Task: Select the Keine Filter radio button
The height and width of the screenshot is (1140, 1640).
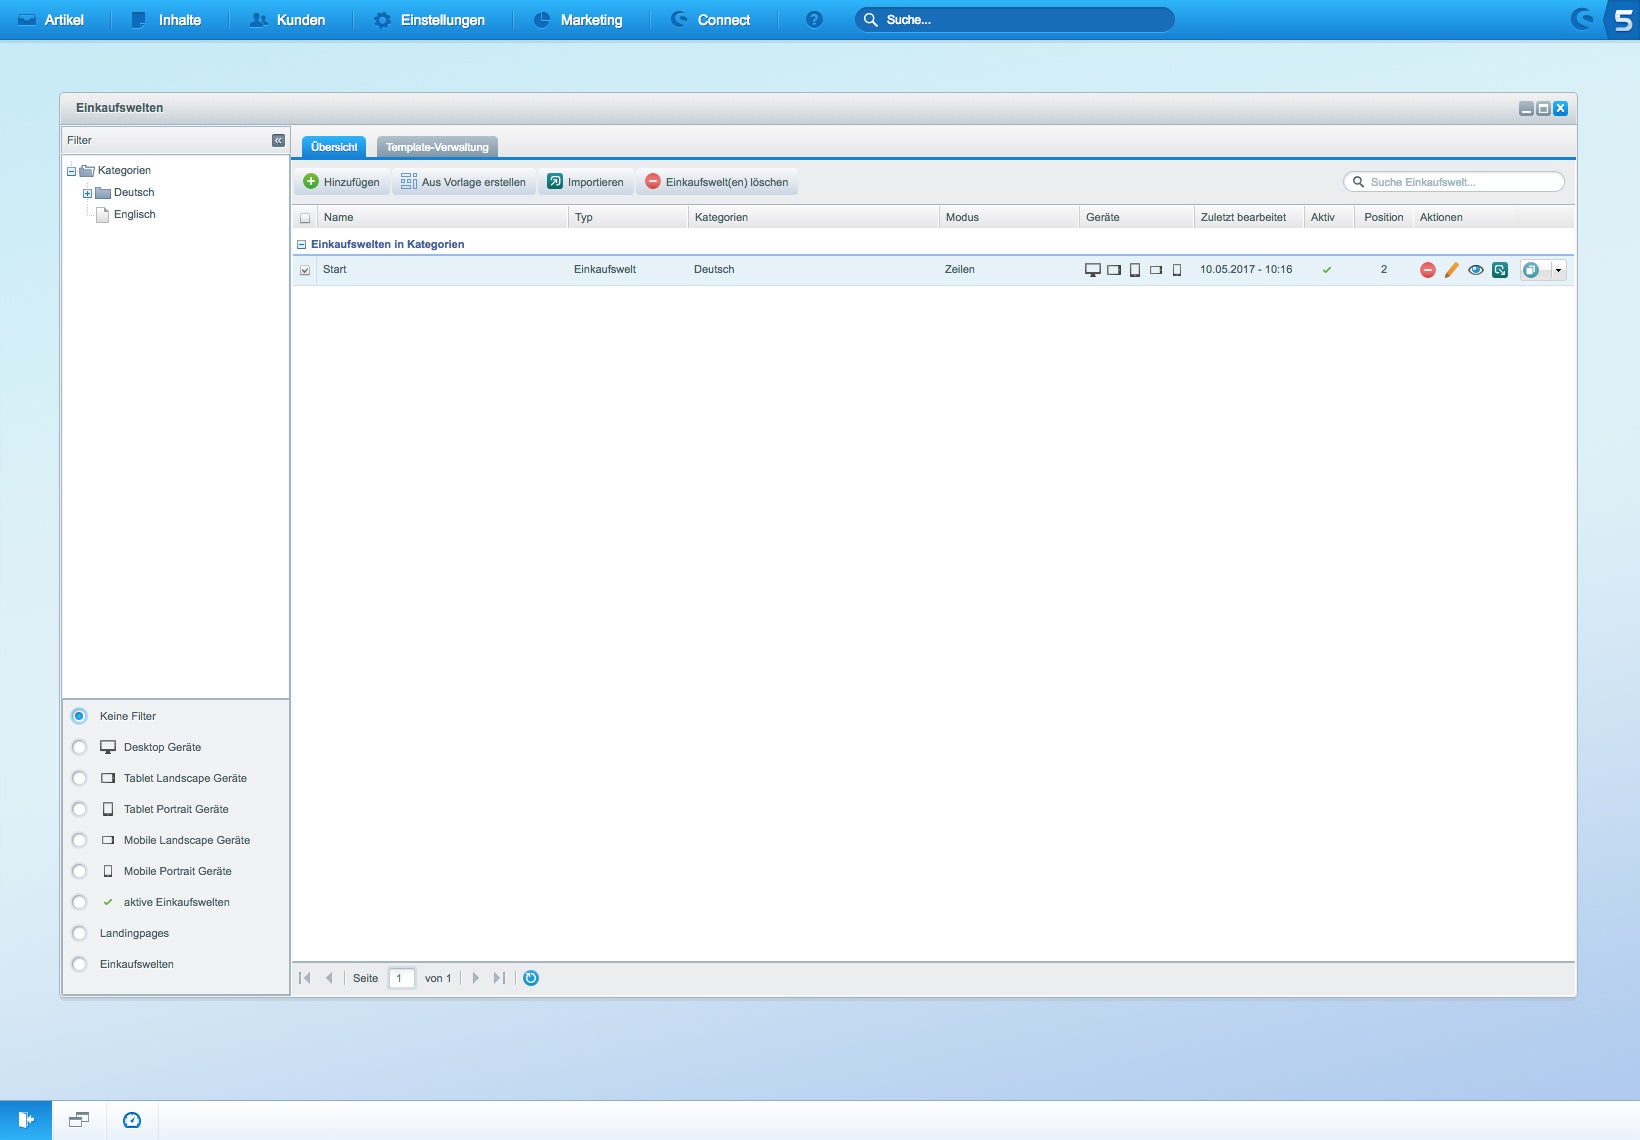Action: coord(79,716)
